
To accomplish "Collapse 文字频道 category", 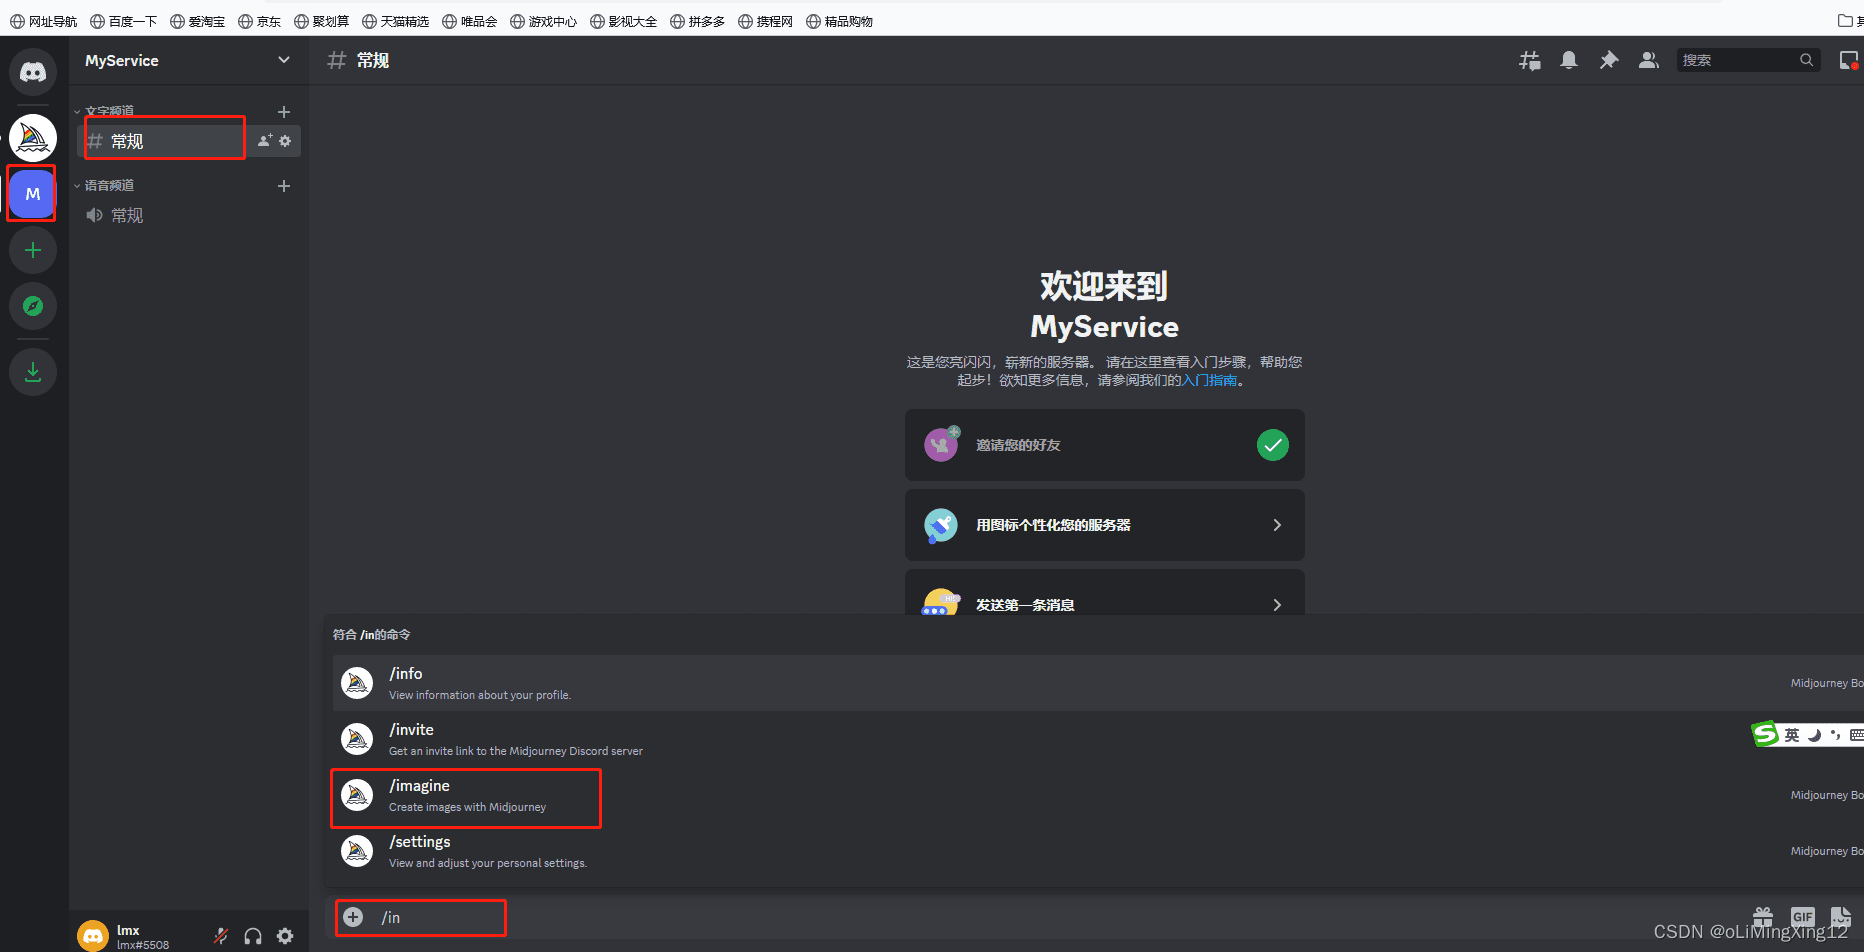I will click(104, 111).
